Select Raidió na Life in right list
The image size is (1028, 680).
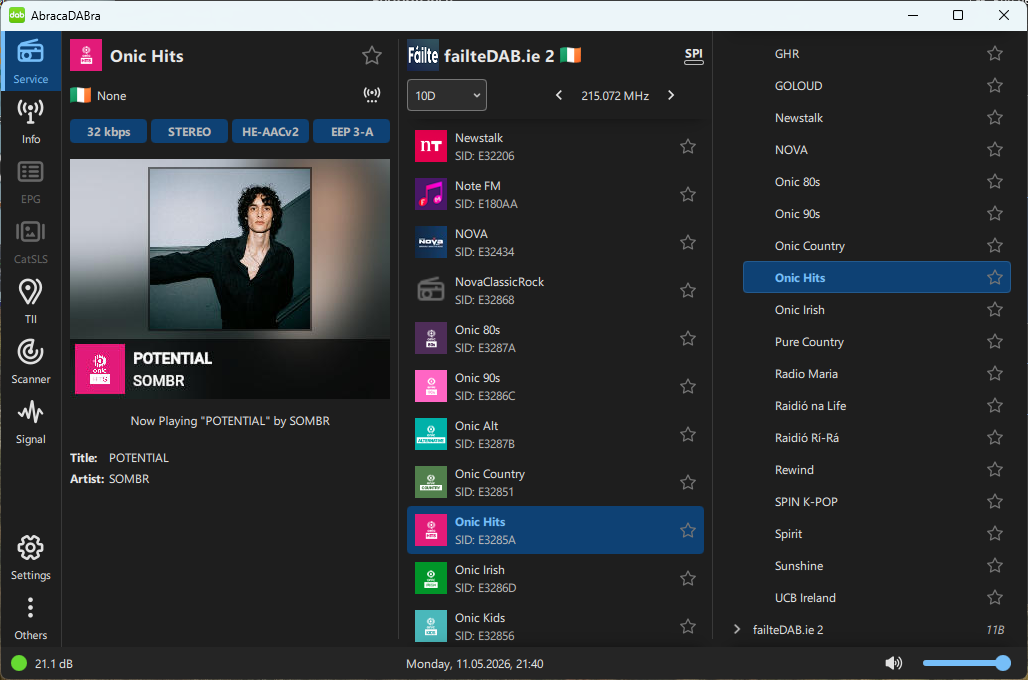(x=877, y=405)
